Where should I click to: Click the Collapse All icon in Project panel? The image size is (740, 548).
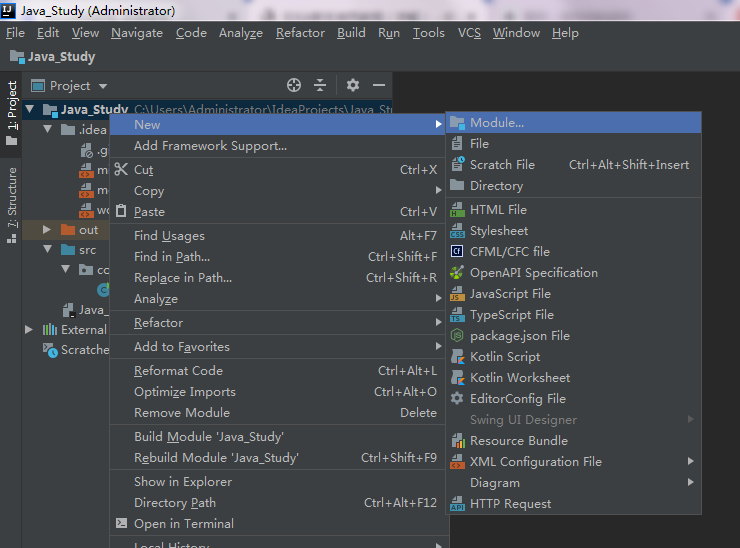(320, 85)
